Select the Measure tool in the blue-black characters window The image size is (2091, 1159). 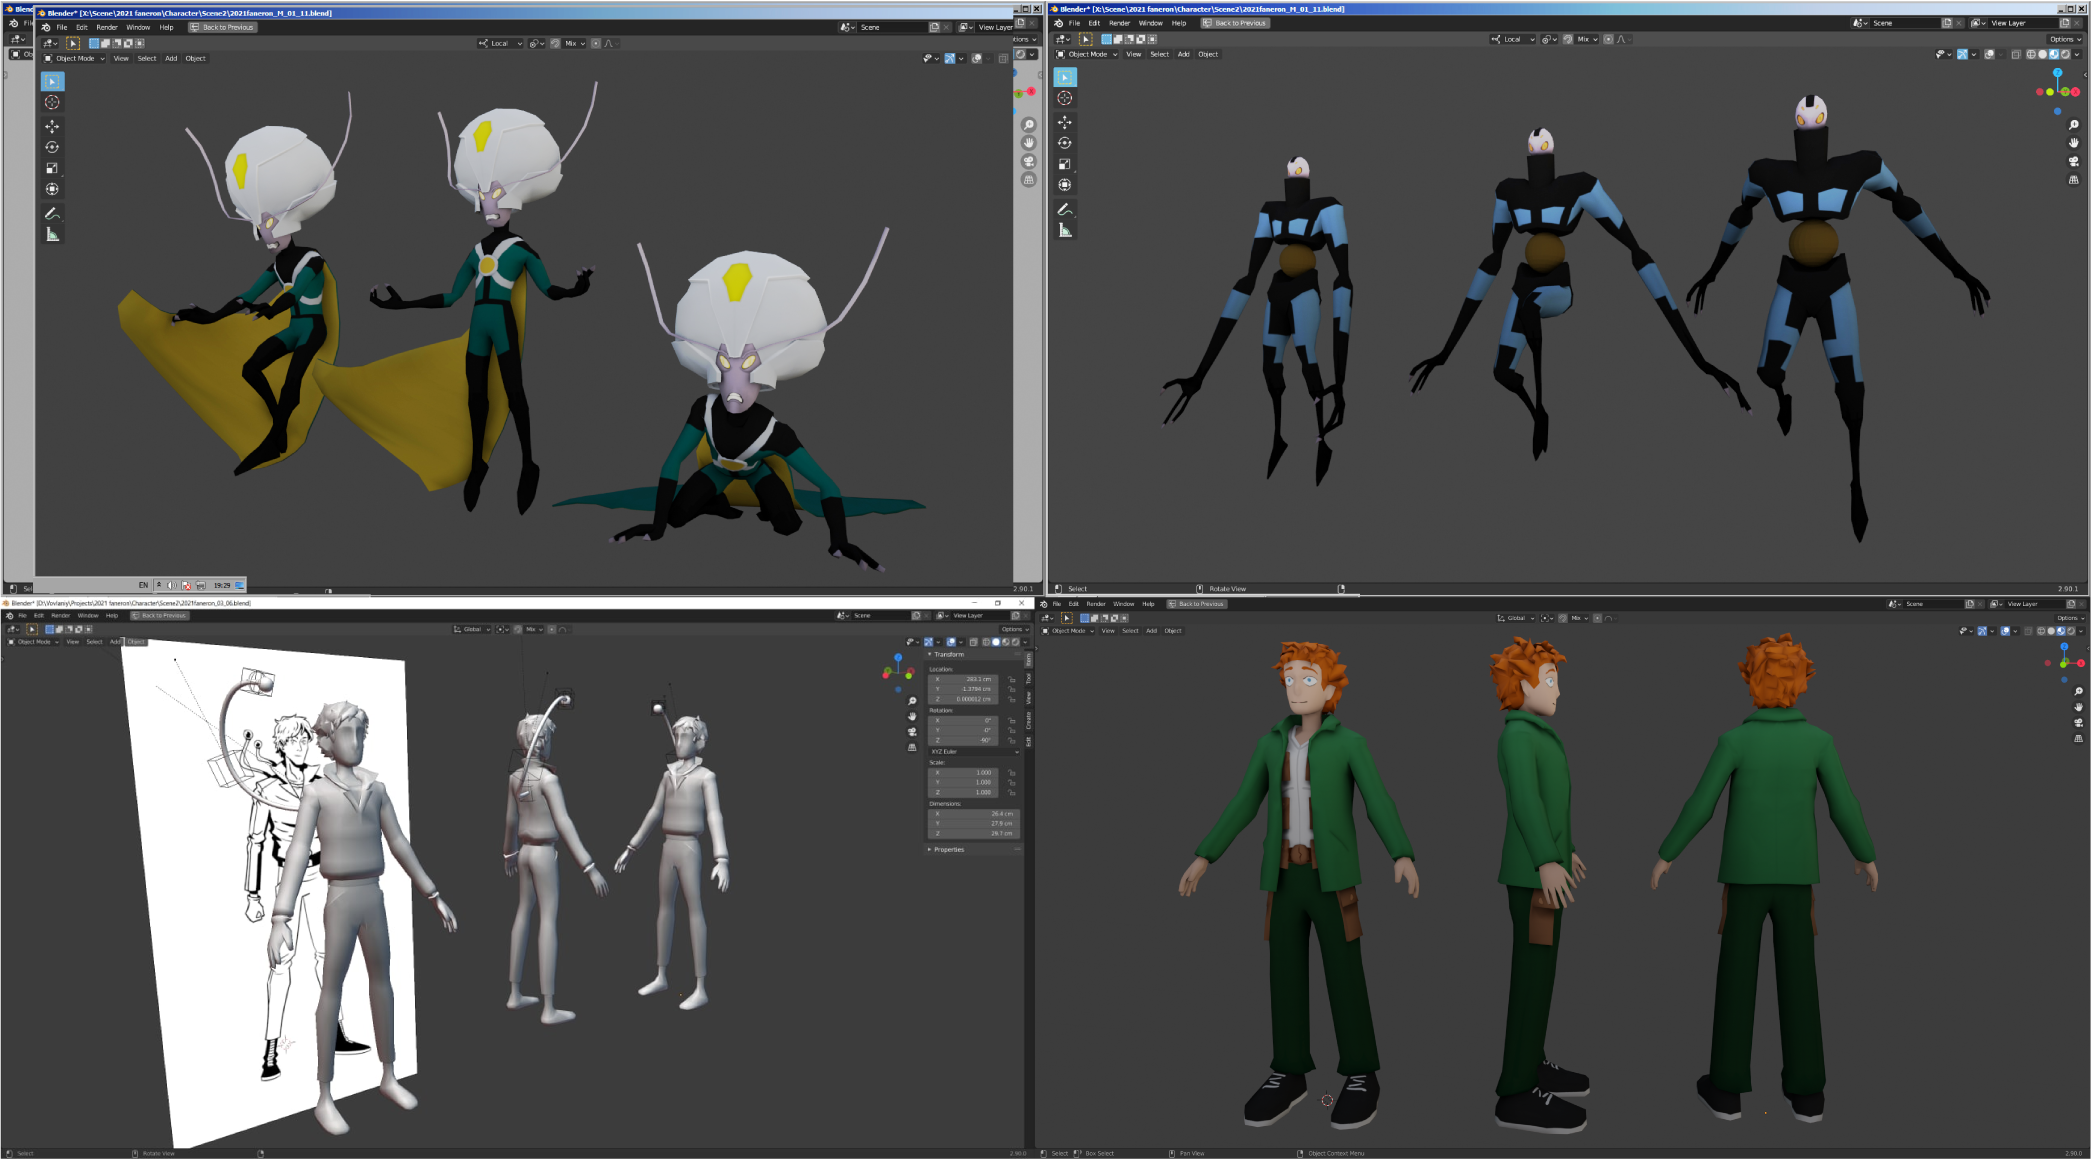[x=1065, y=231]
